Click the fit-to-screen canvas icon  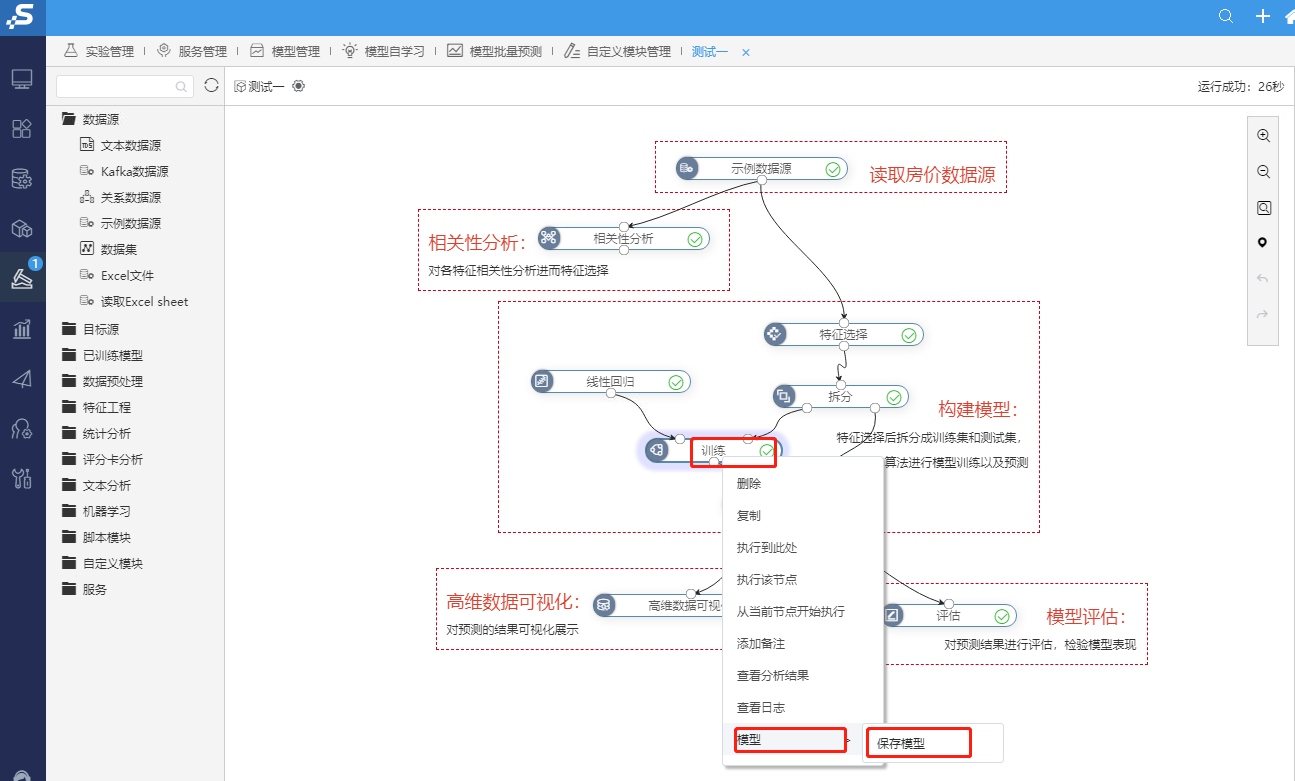click(x=1263, y=208)
